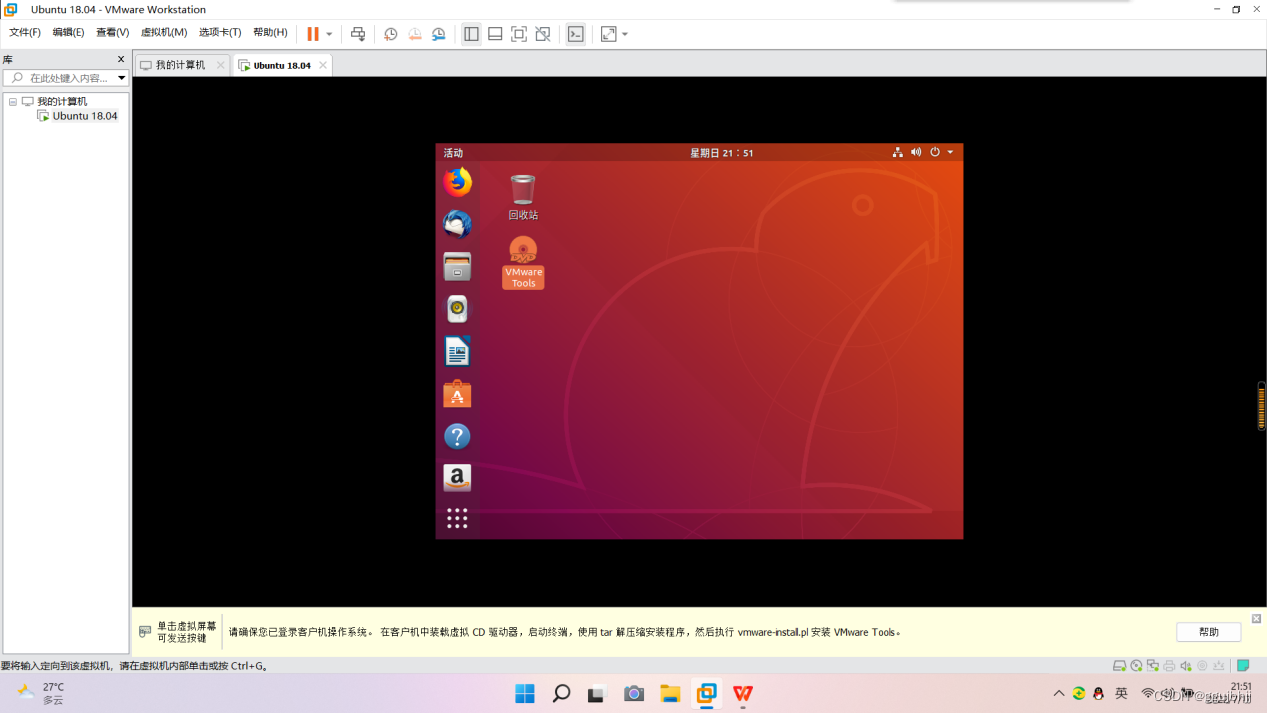Open Windows taskbar search
The width and height of the screenshot is (1267, 713).
(x=561, y=694)
